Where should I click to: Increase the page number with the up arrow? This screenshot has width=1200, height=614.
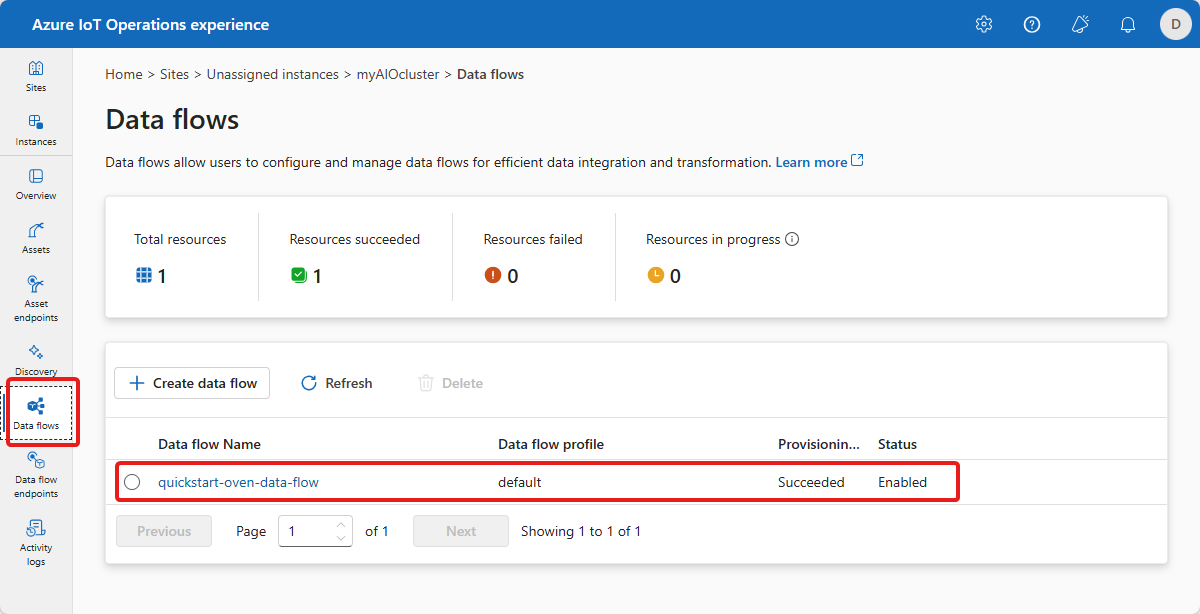click(x=342, y=525)
